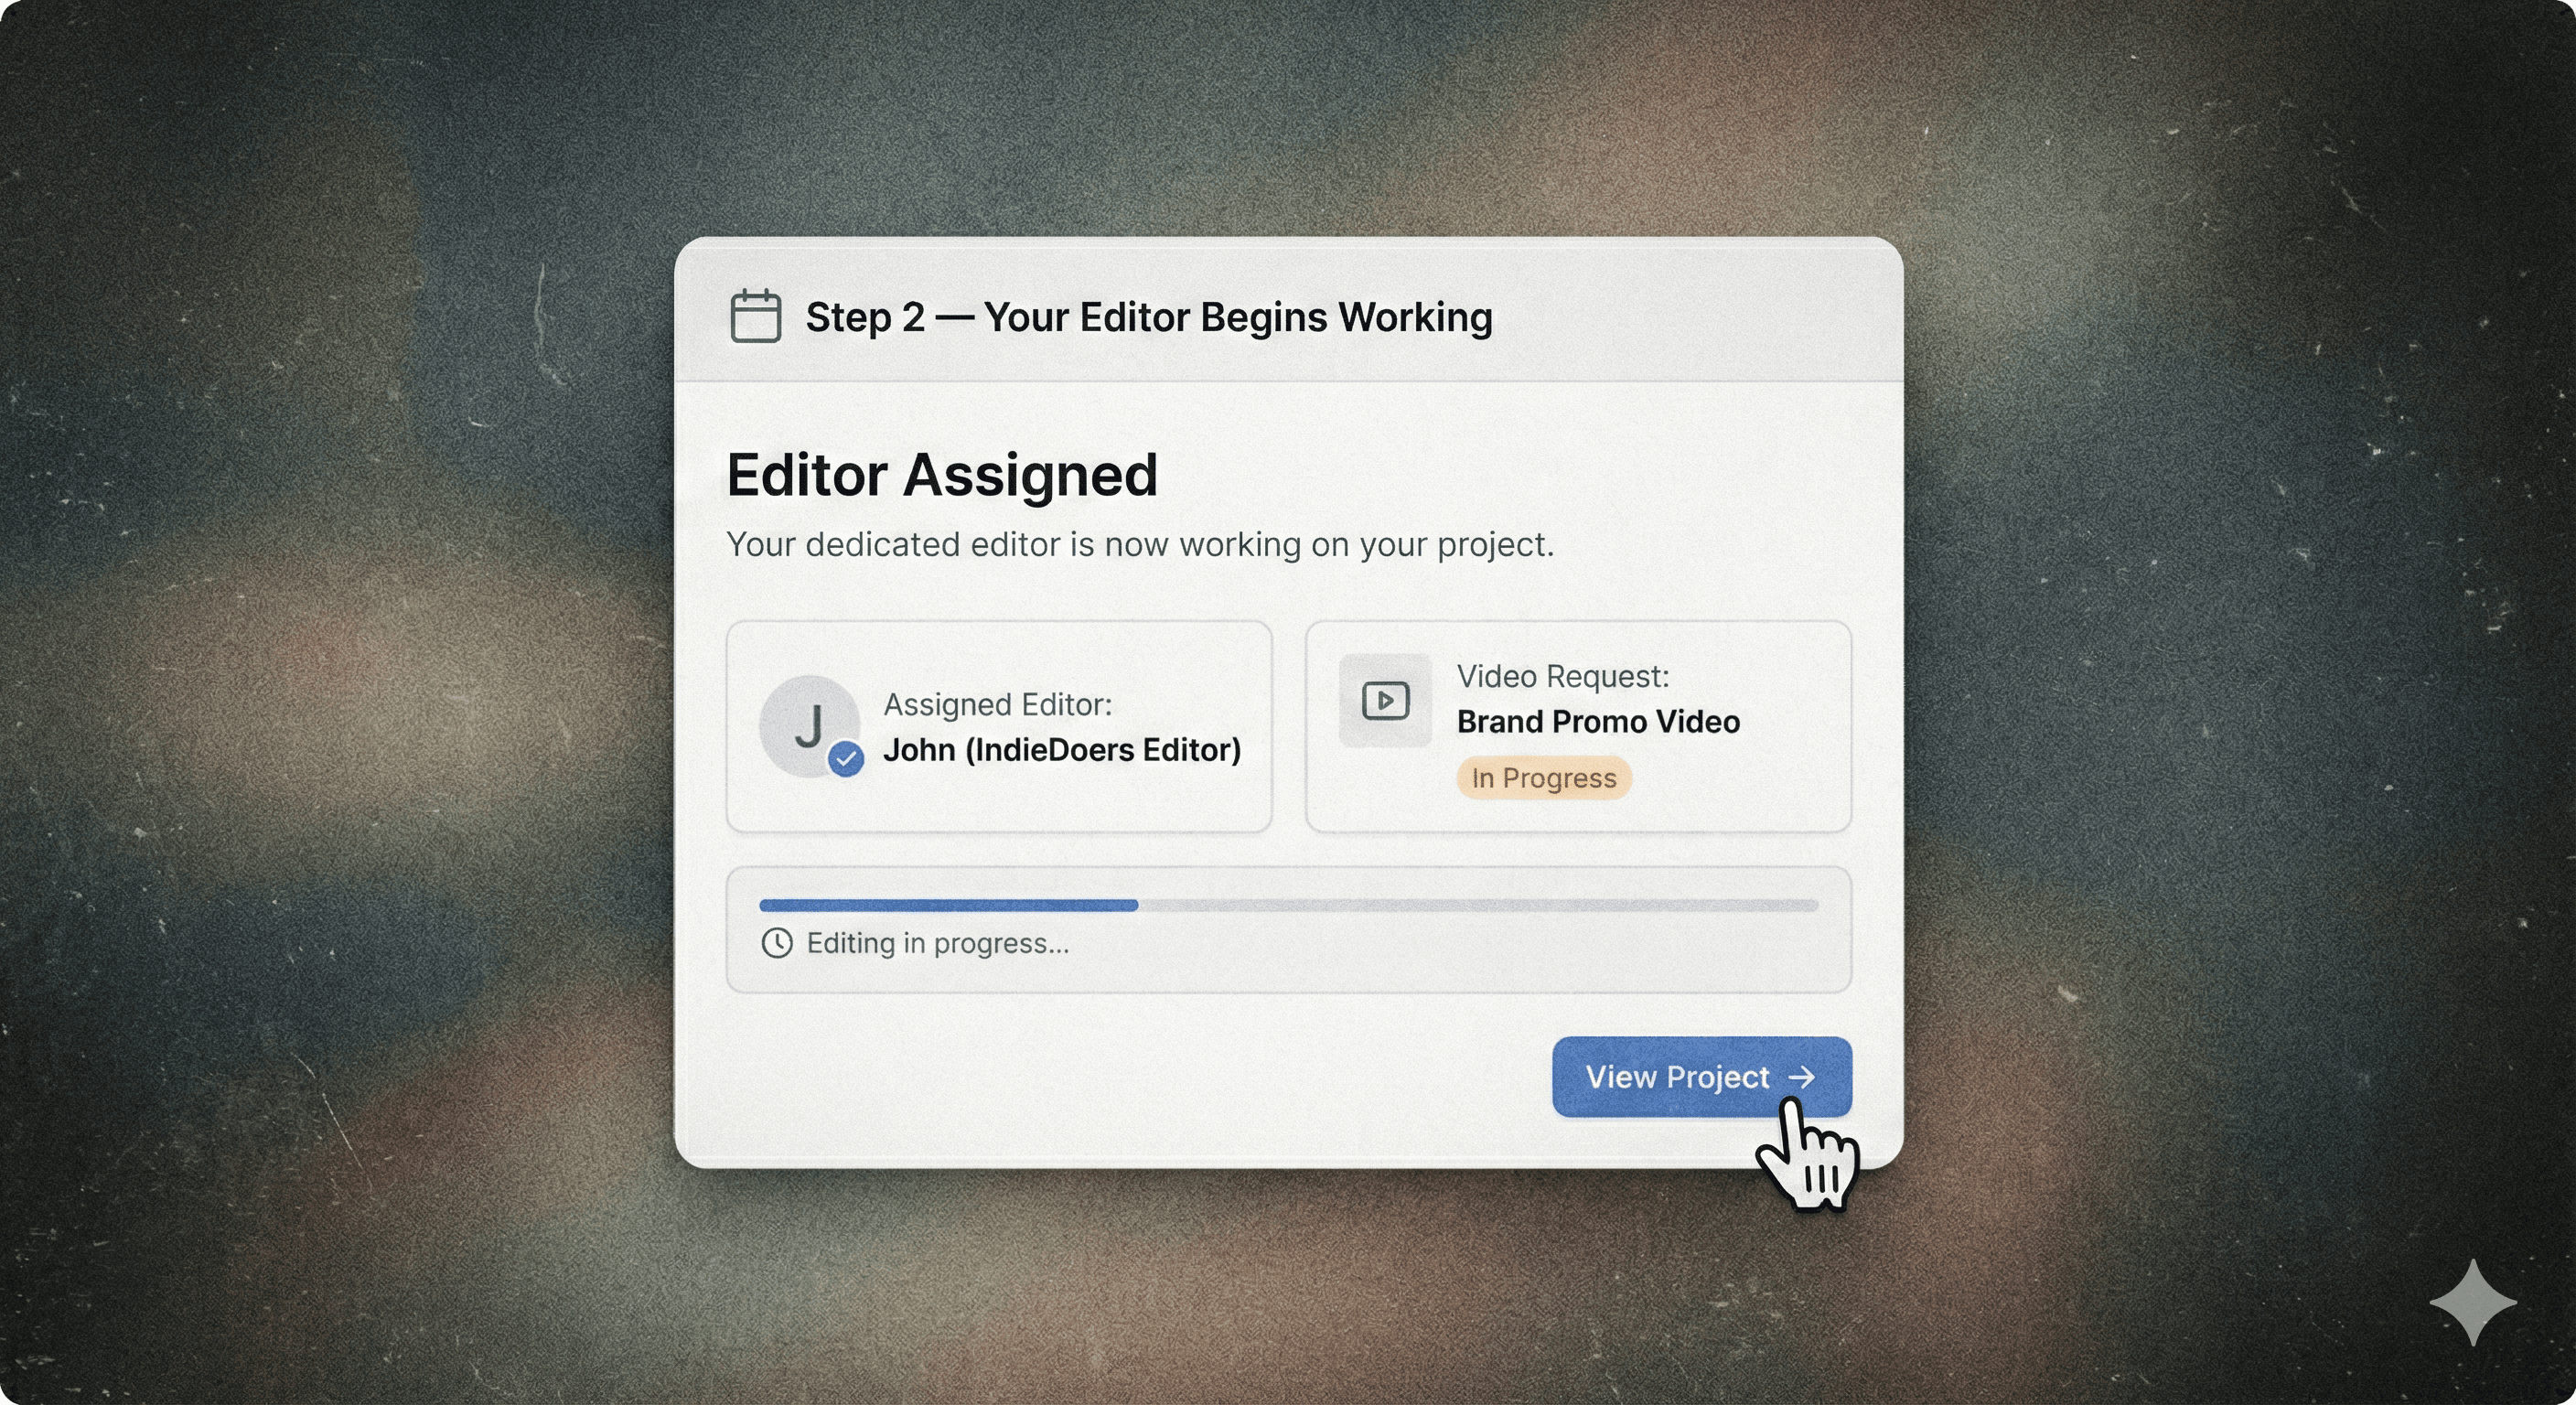Click the Brand Promo Video title
The image size is (2576, 1405).
tap(1598, 721)
